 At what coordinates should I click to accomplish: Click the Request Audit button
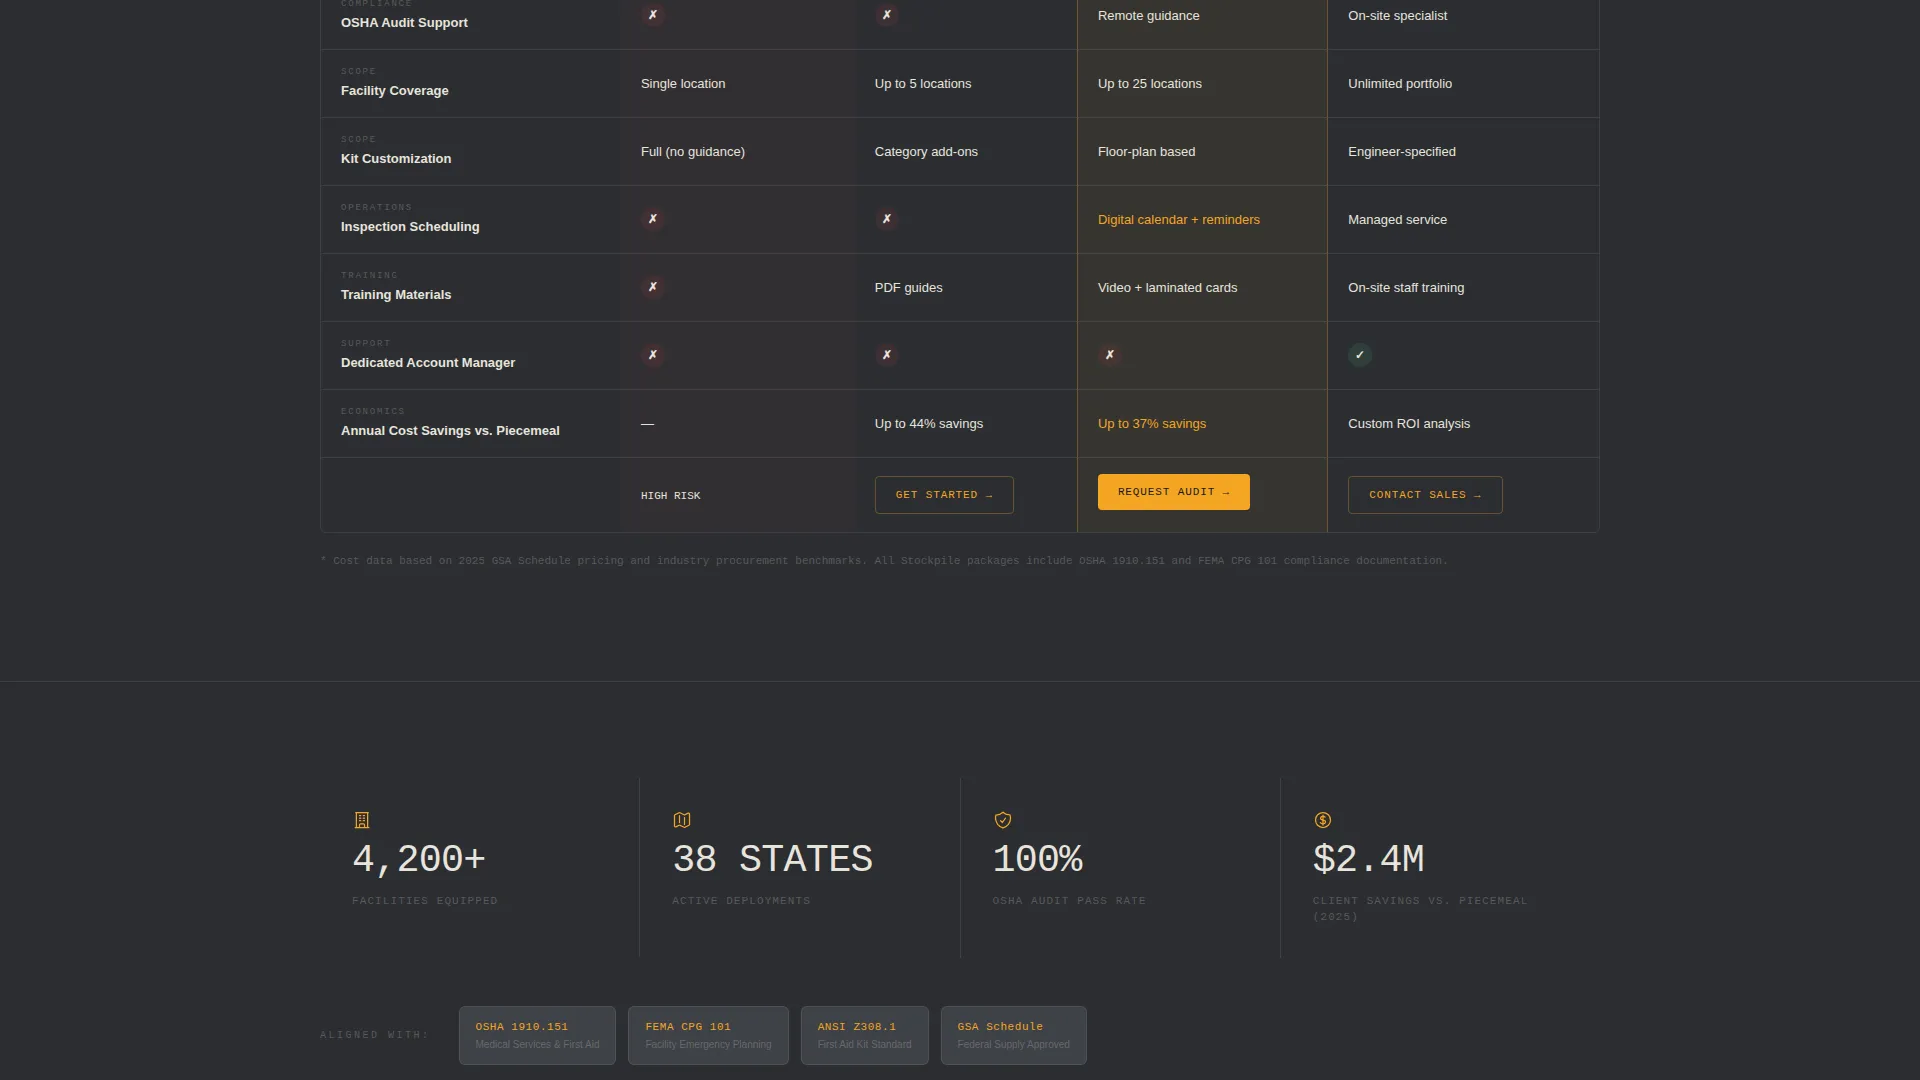1173,492
